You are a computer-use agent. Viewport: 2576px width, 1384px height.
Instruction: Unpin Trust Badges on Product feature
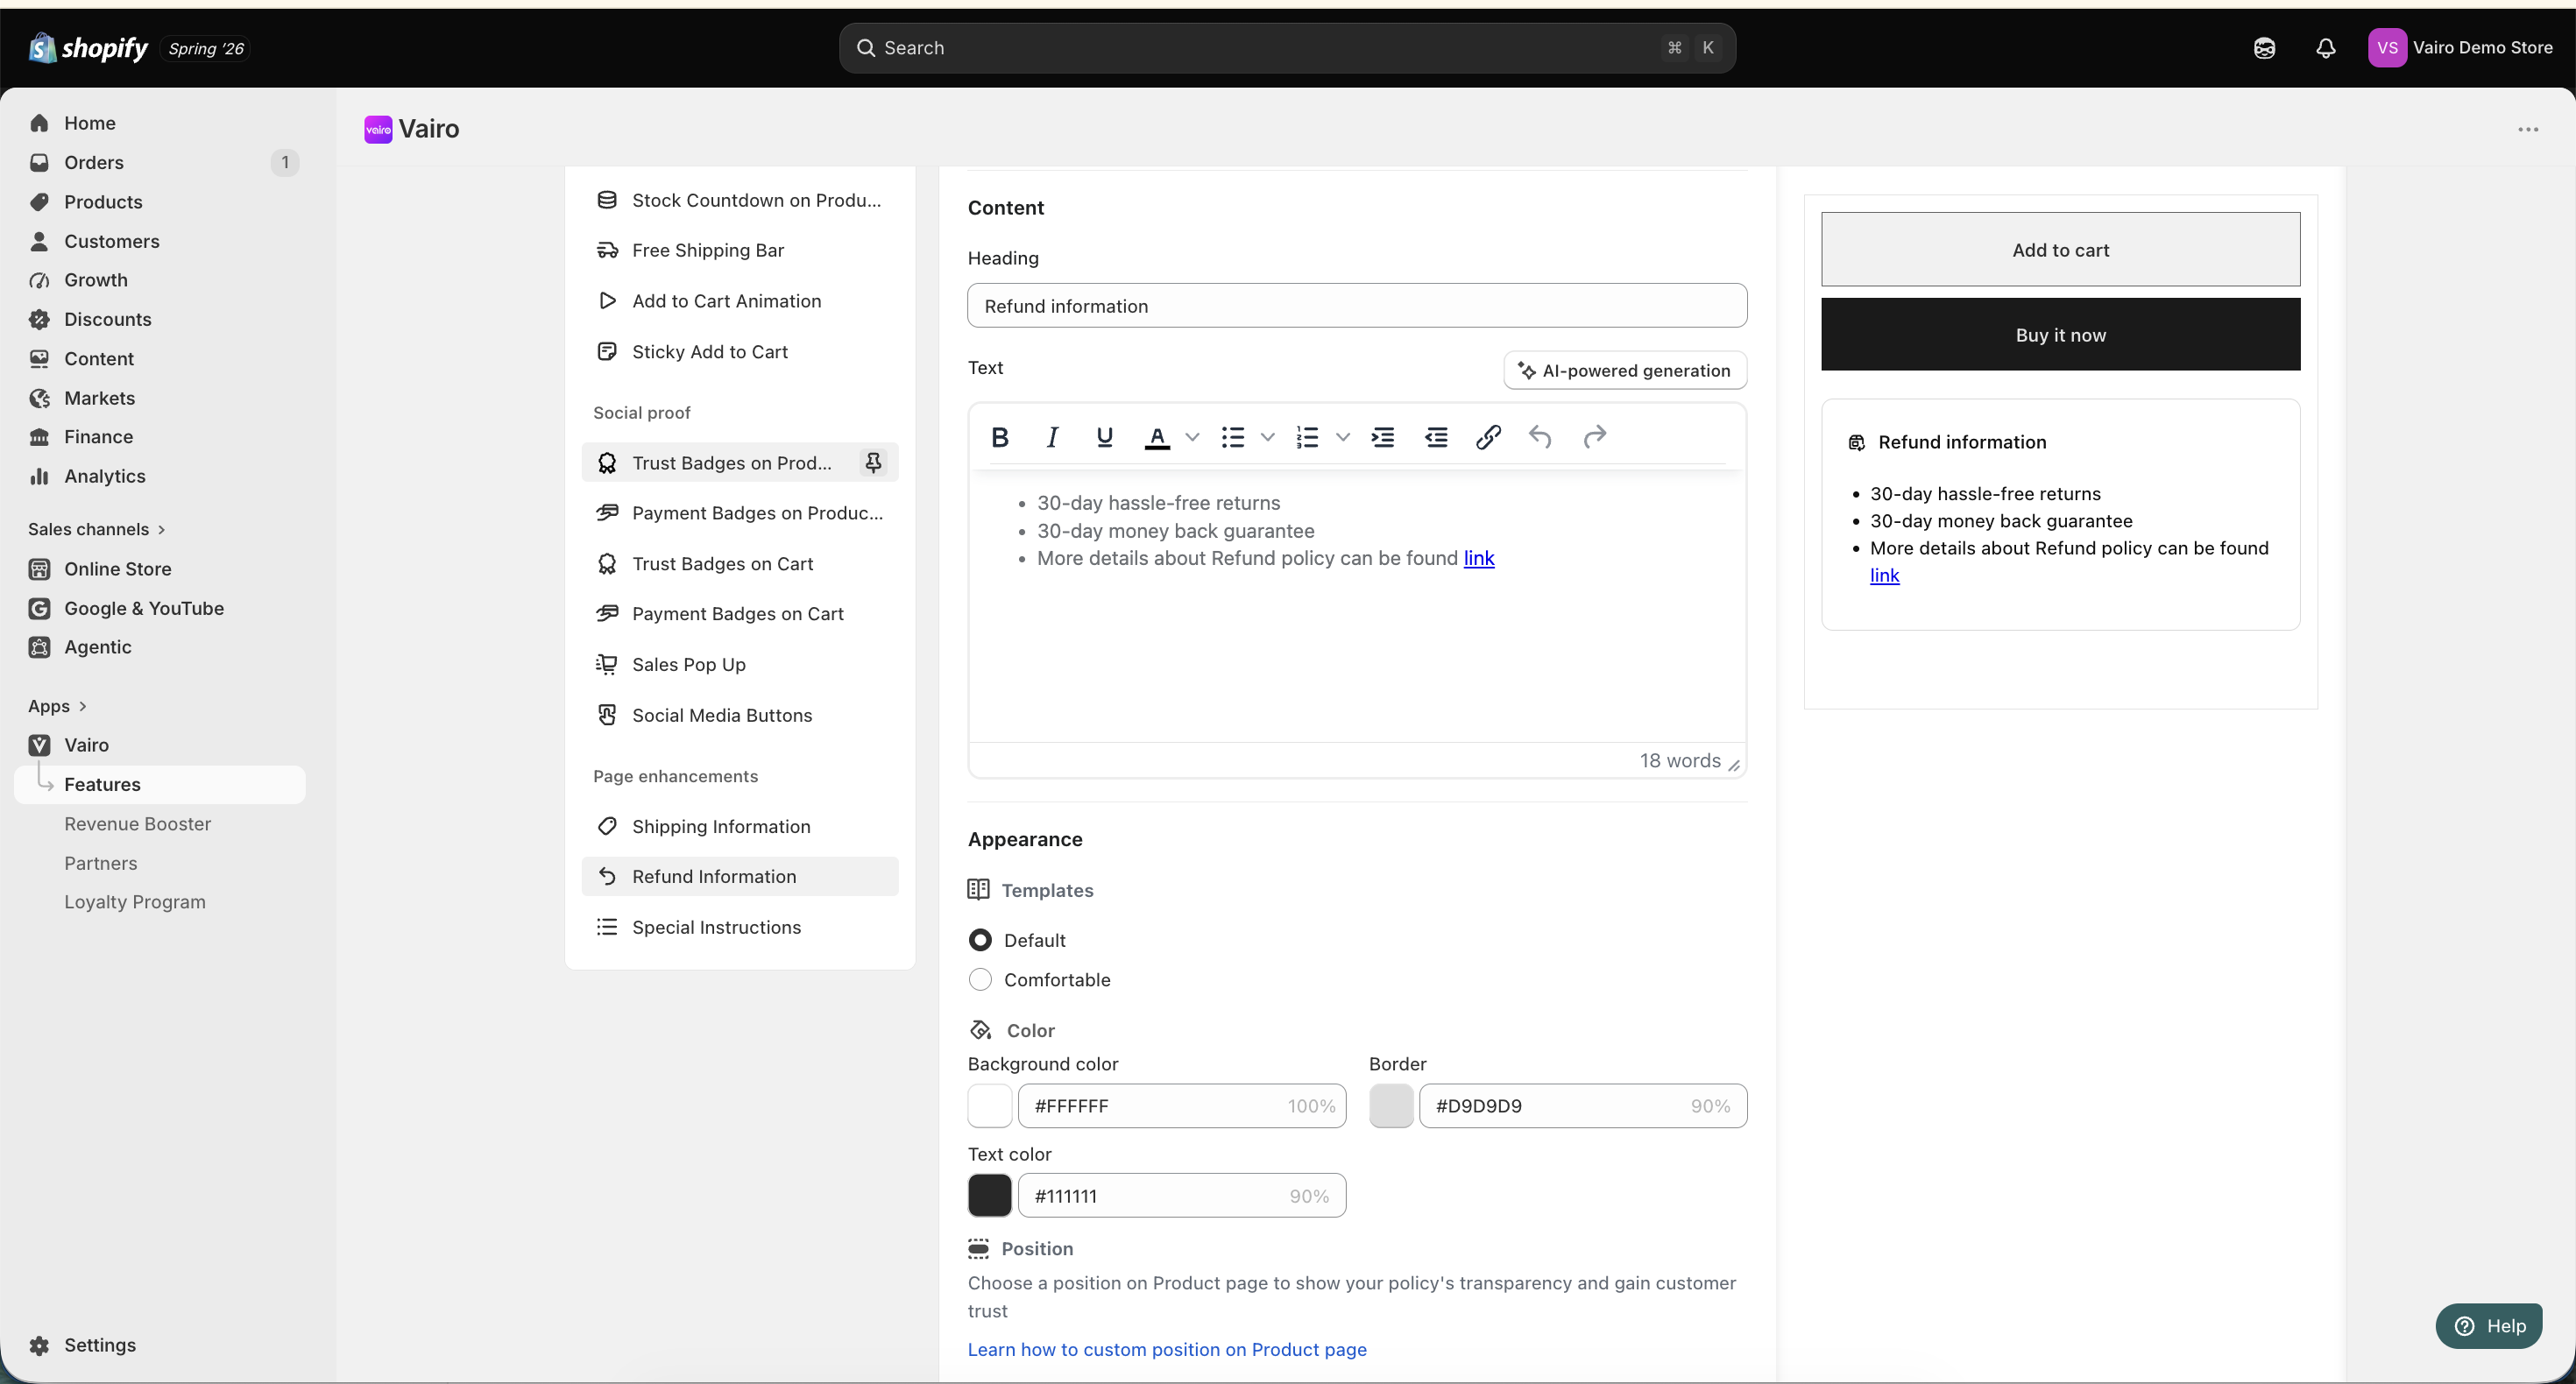(x=873, y=462)
